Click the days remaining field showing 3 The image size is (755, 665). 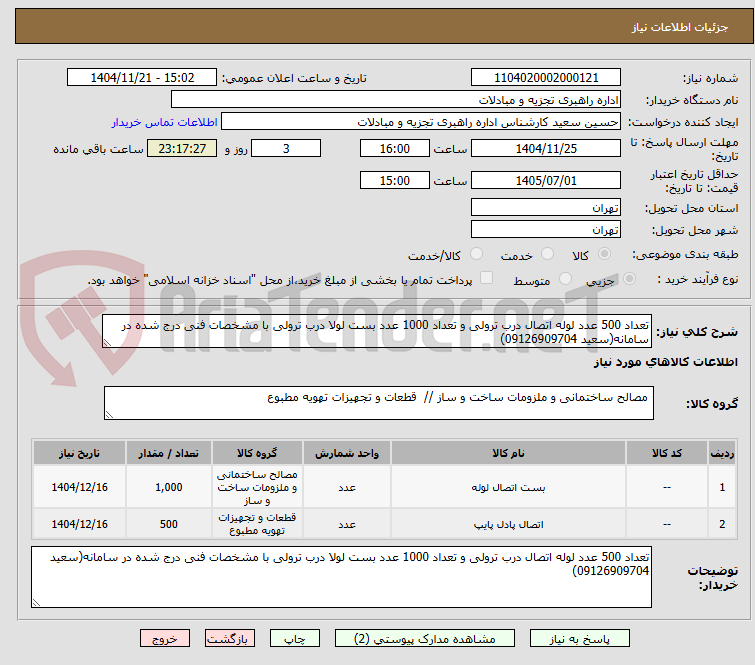click(286, 148)
